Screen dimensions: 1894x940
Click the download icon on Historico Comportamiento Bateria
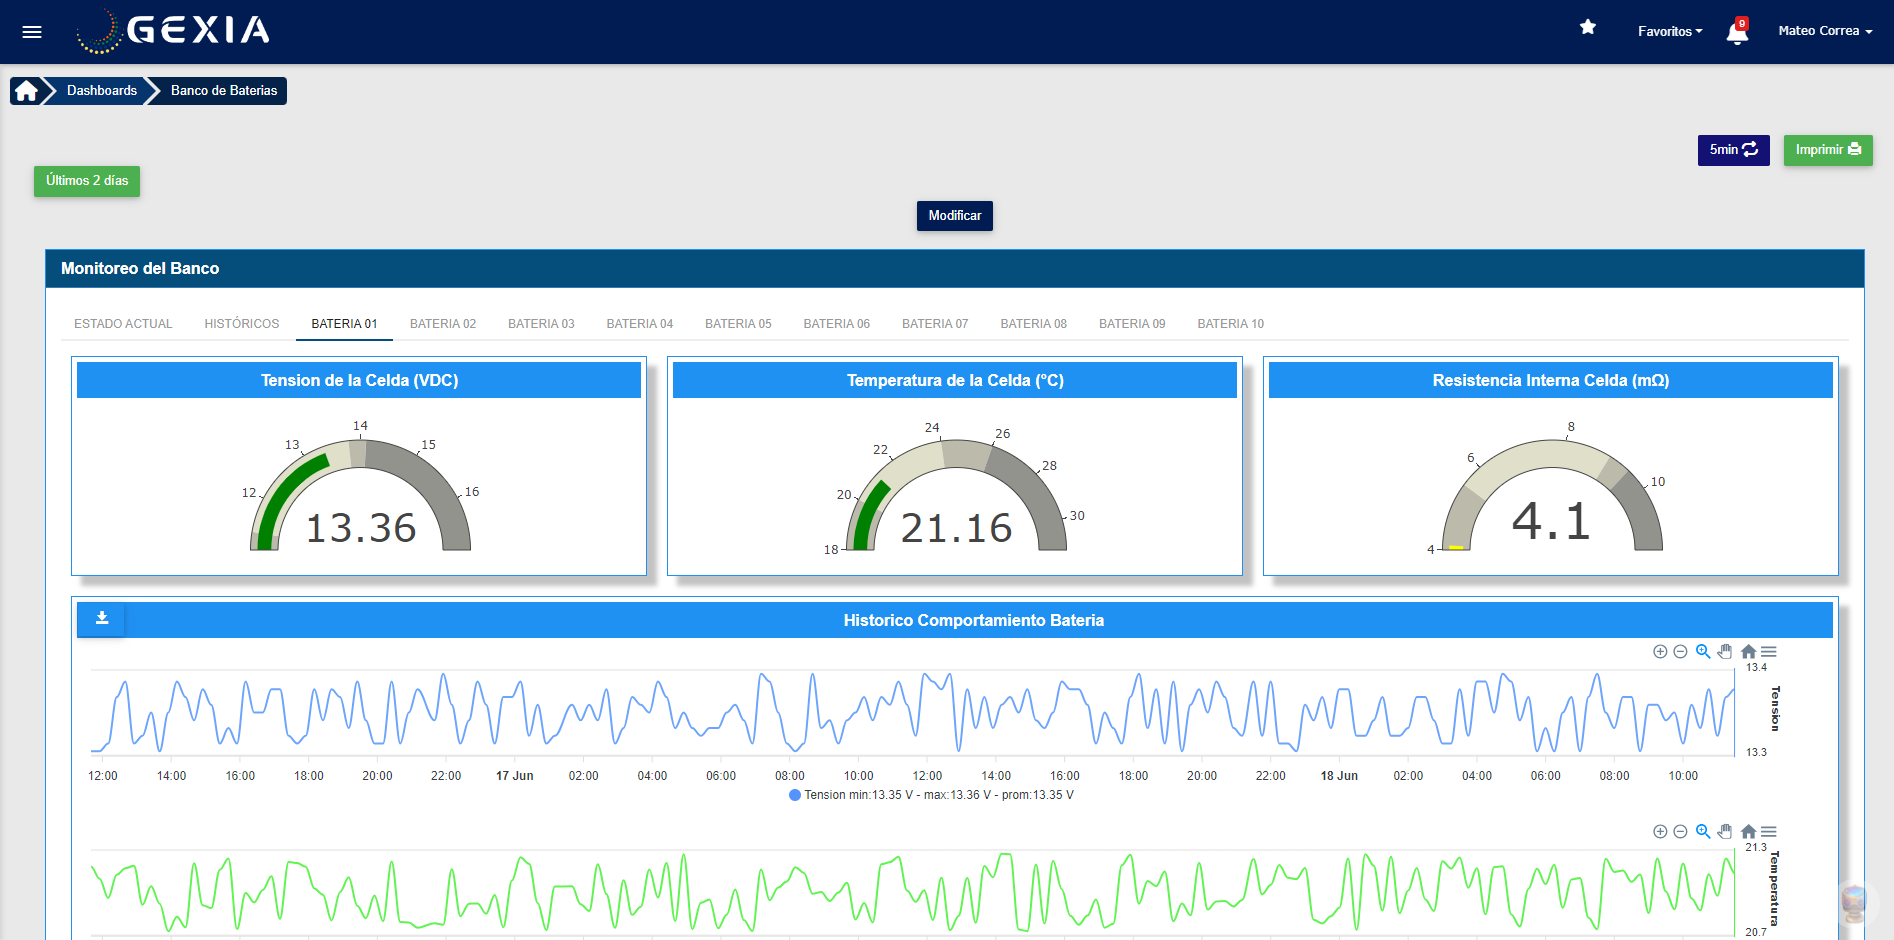click(x=100, y=619)
